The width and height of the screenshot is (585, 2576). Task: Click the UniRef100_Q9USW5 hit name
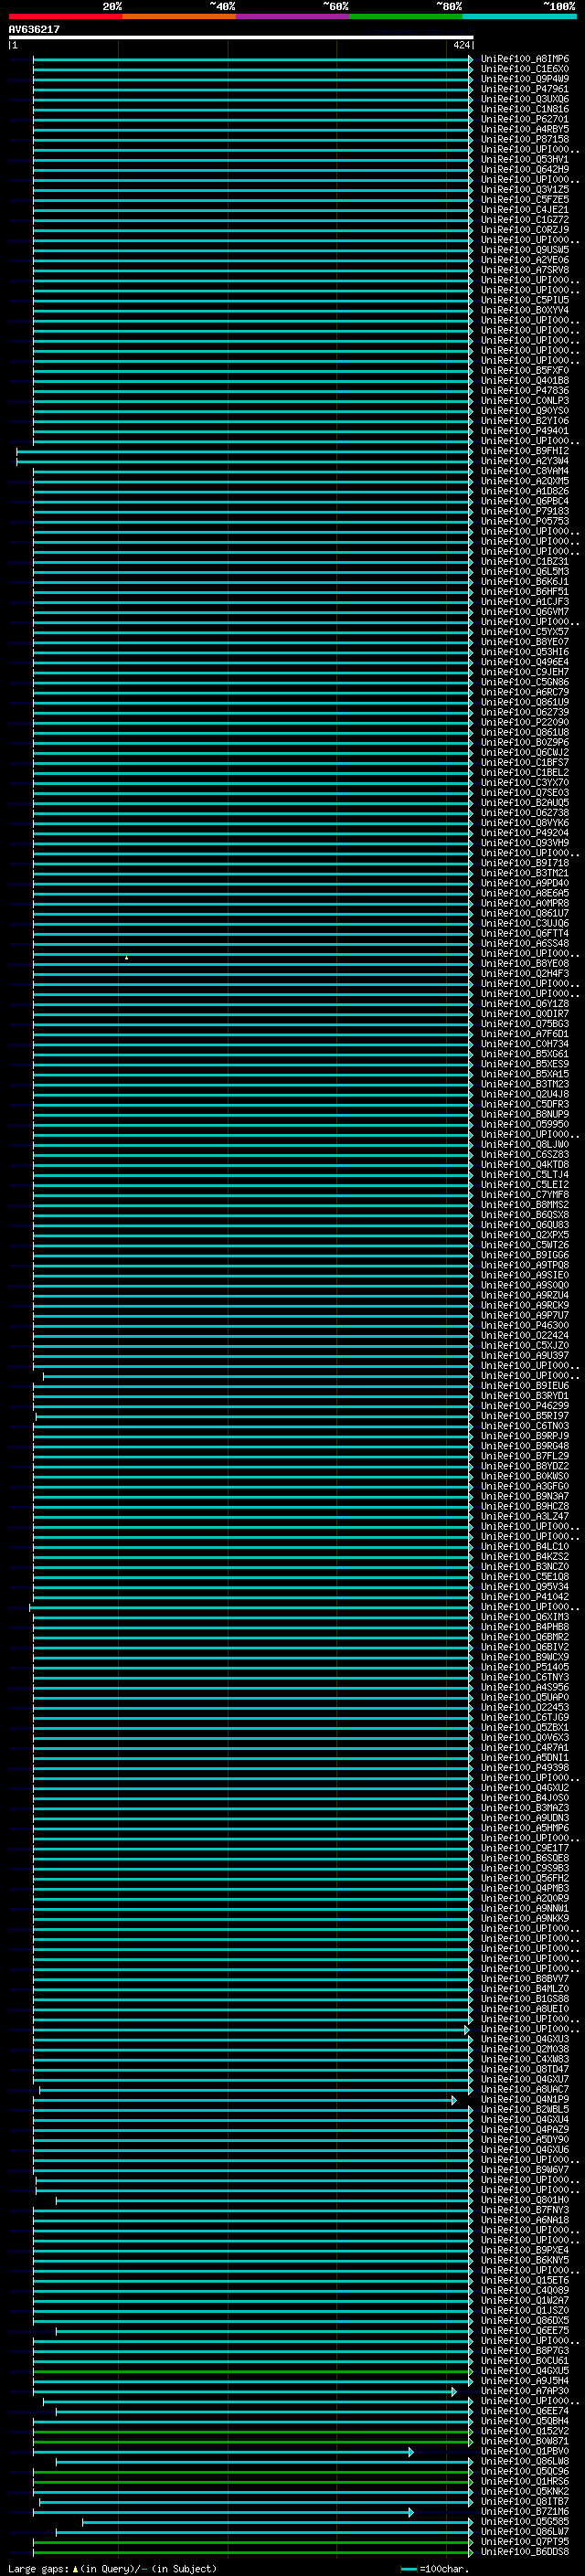tap(524, 250)
